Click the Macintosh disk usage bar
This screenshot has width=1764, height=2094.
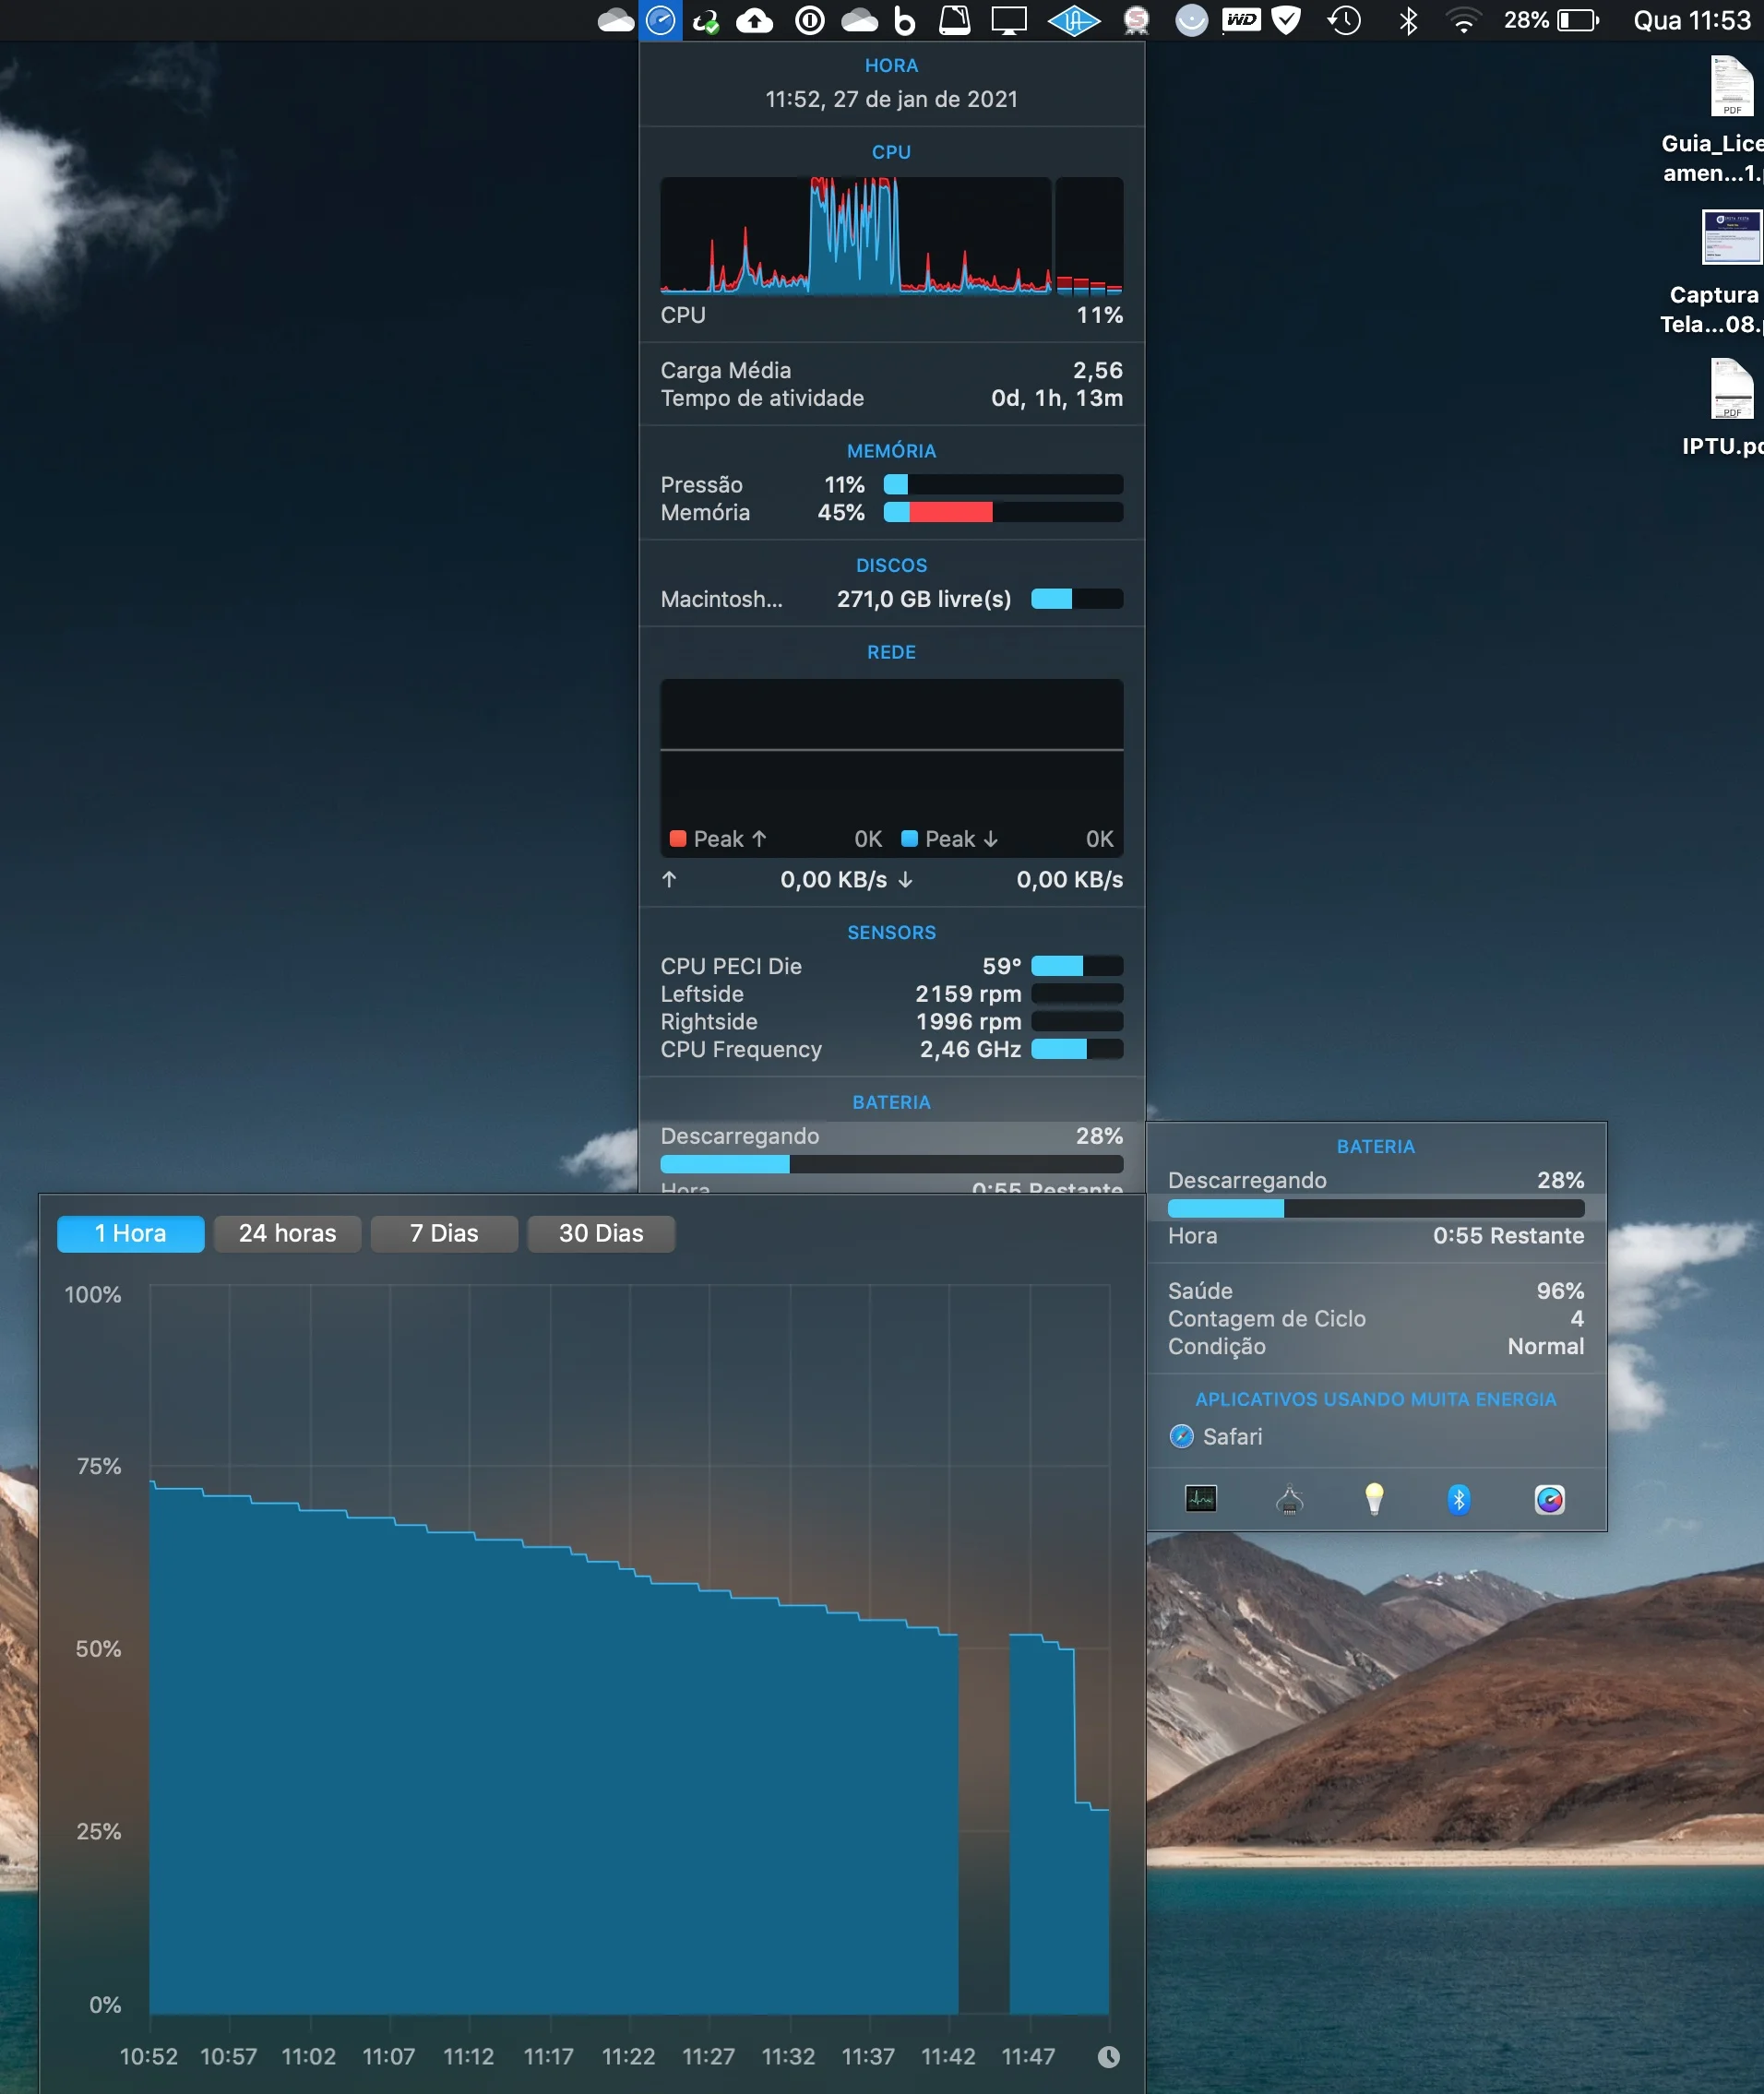(x=1077, y=599)
